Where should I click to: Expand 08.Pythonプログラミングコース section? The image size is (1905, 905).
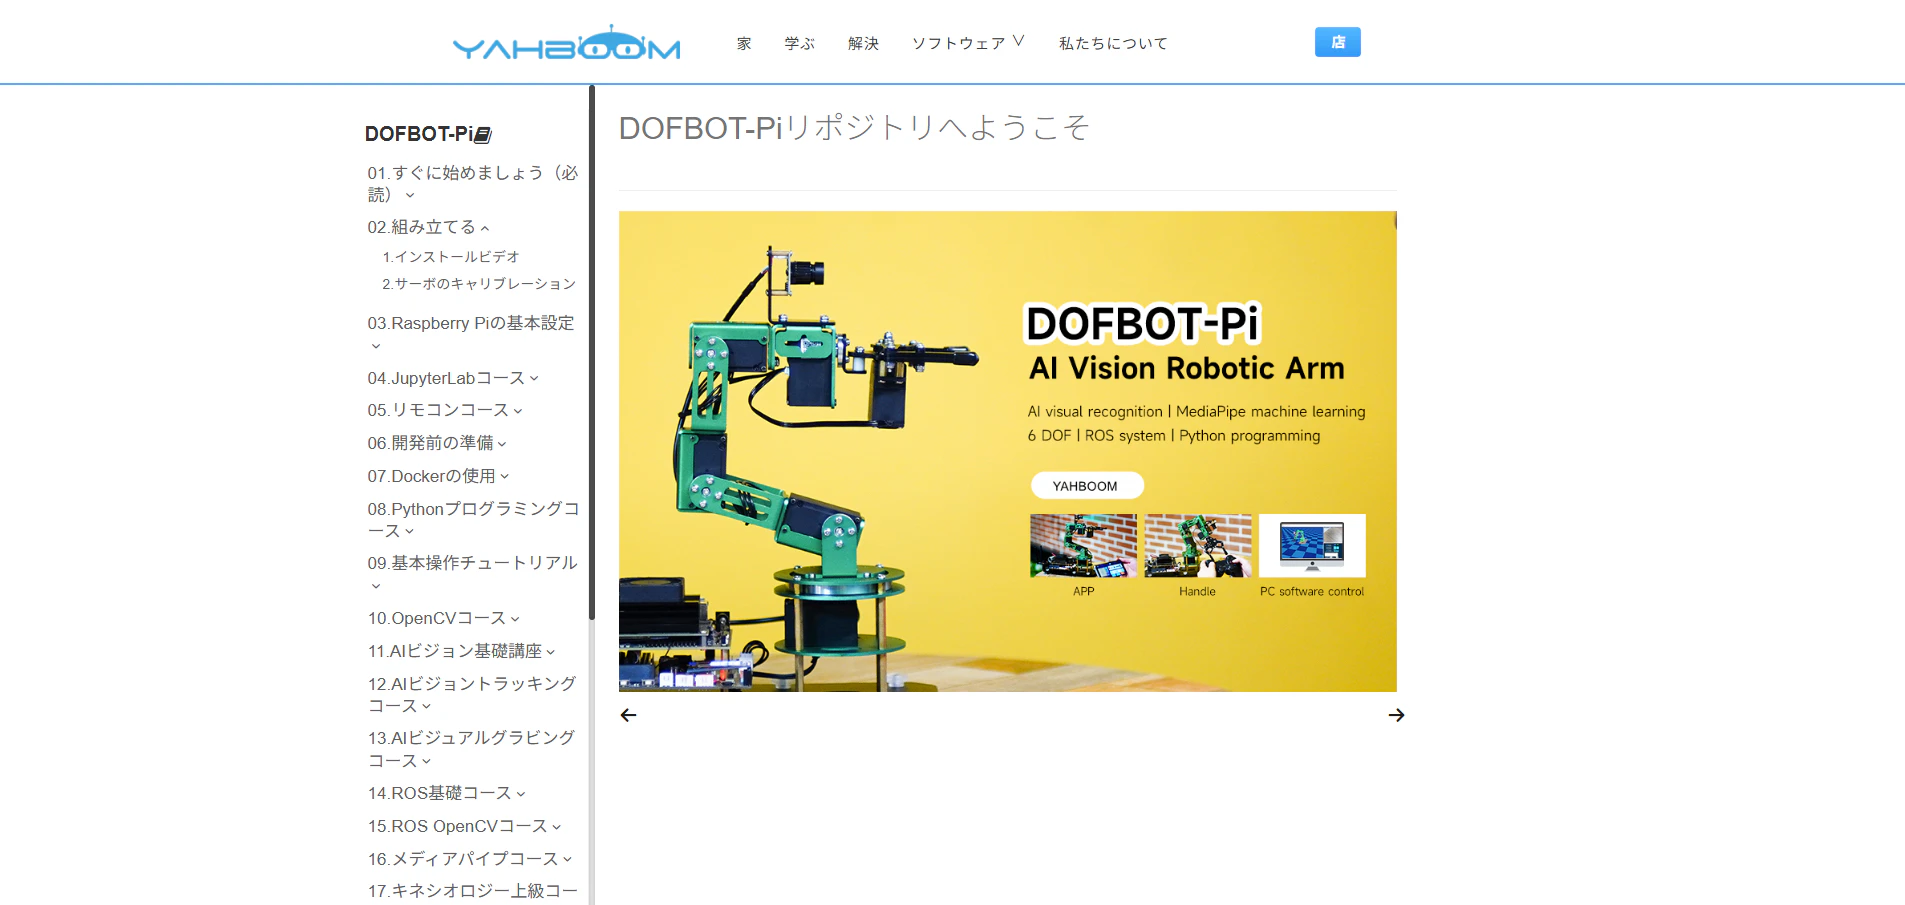[x=473, y=519]
